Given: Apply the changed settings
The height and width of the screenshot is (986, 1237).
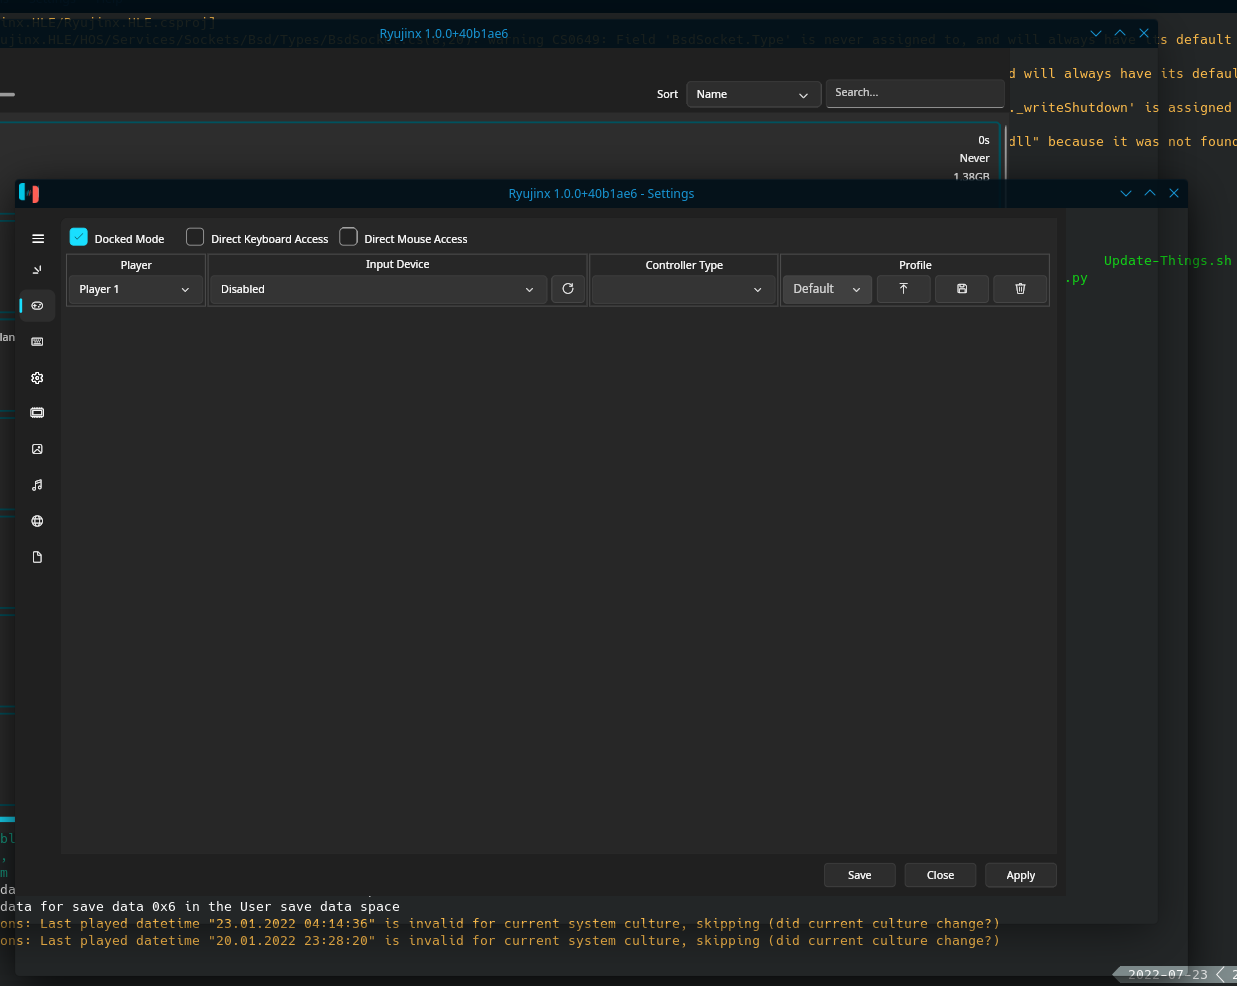Looking at the screenshot, I should 1020,874.
